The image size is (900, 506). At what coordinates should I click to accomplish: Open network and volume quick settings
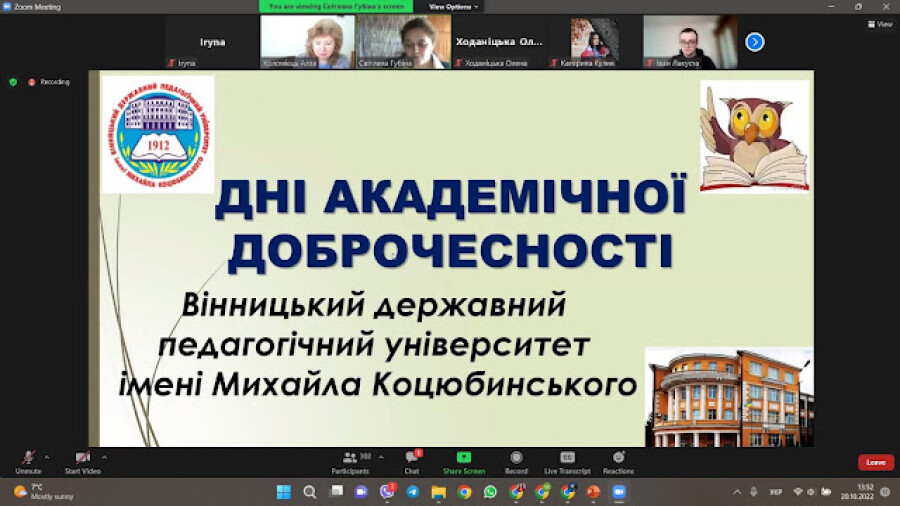[x=812, y=492]
